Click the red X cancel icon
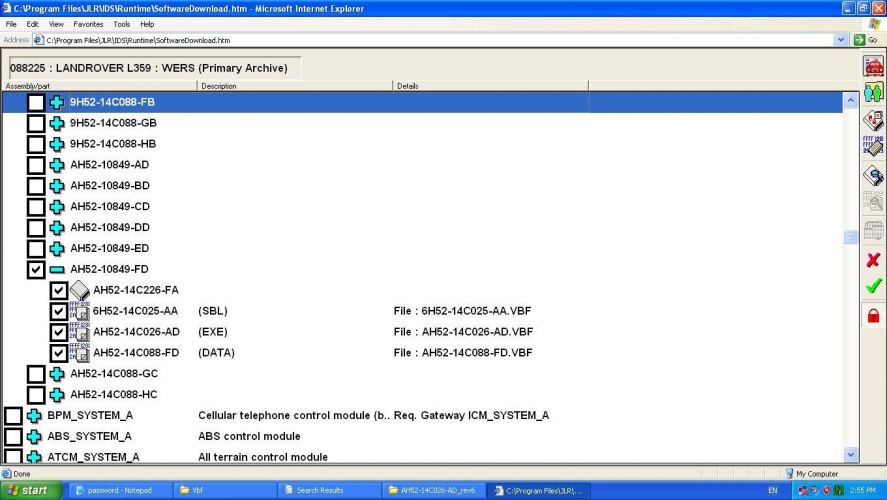The width and height of the screenshot is (887, 500). pos(873,260)
